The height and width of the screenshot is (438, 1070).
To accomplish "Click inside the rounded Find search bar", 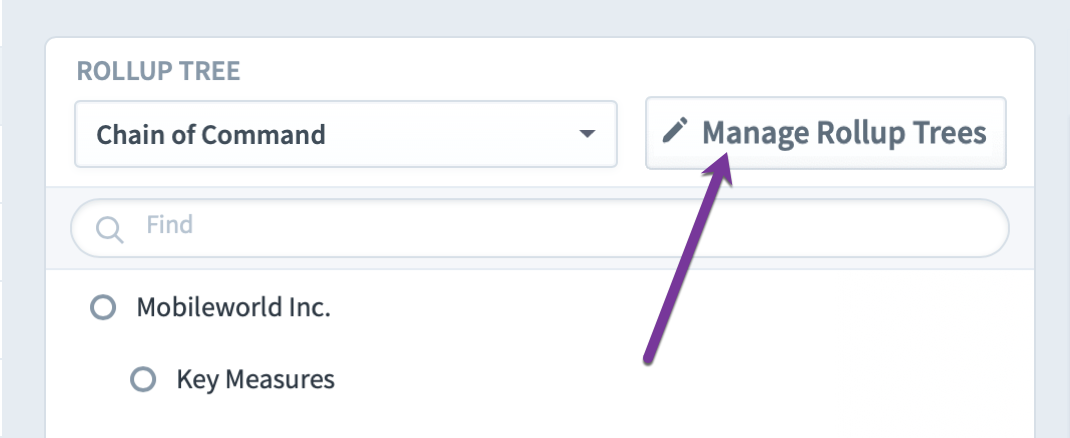I will 540,228.
